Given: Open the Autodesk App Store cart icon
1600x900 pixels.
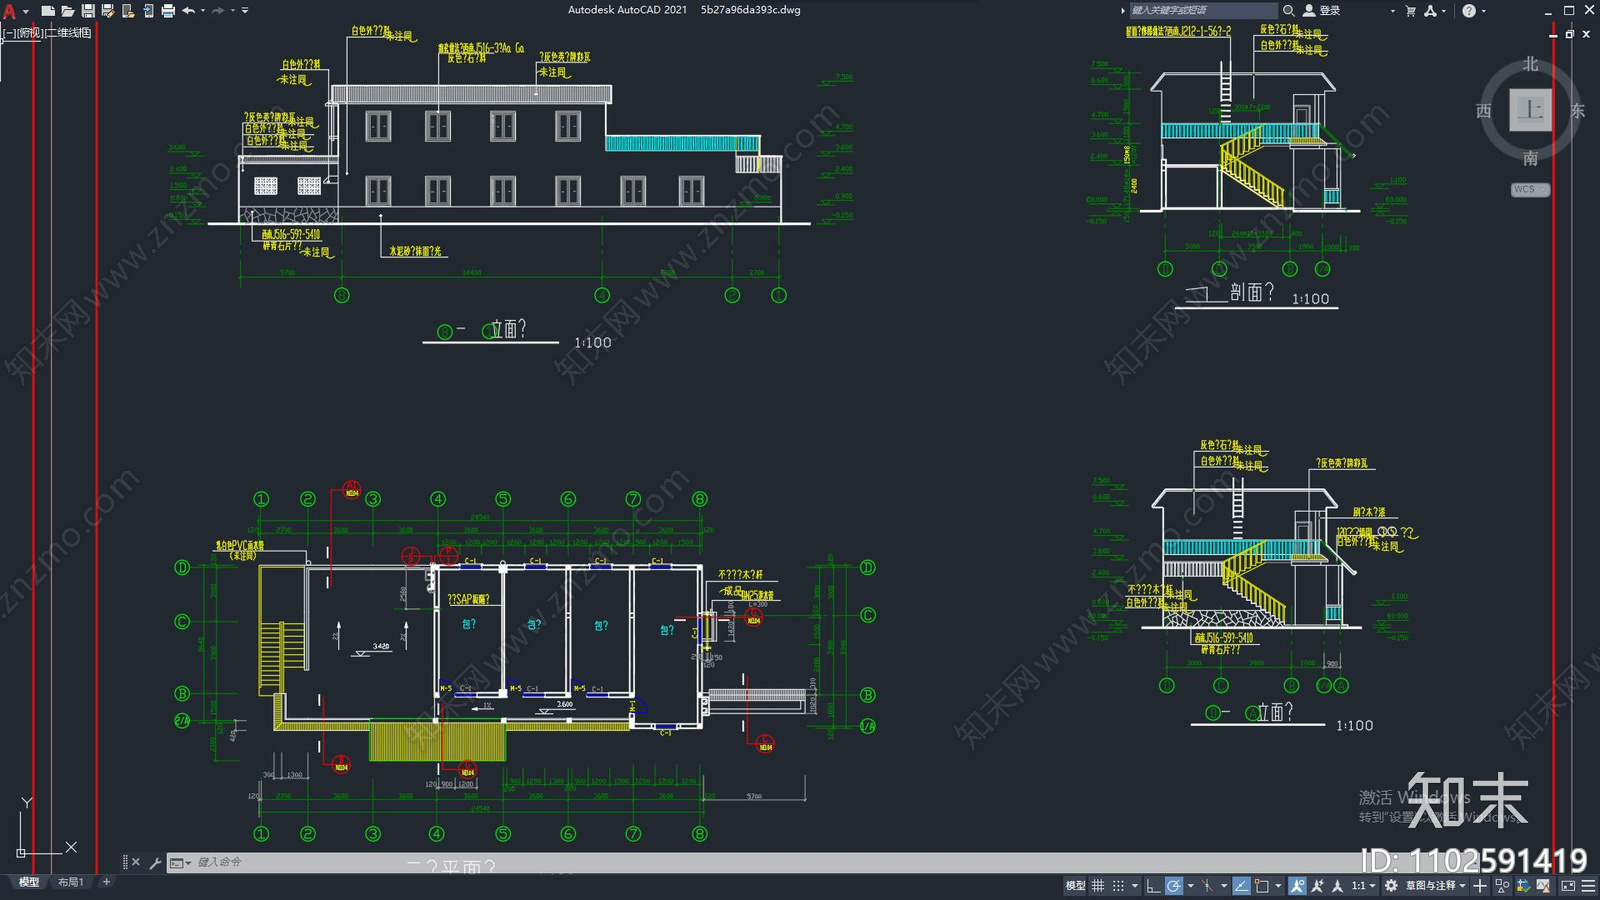Looking at the screenshot, I should point(1411,11).
